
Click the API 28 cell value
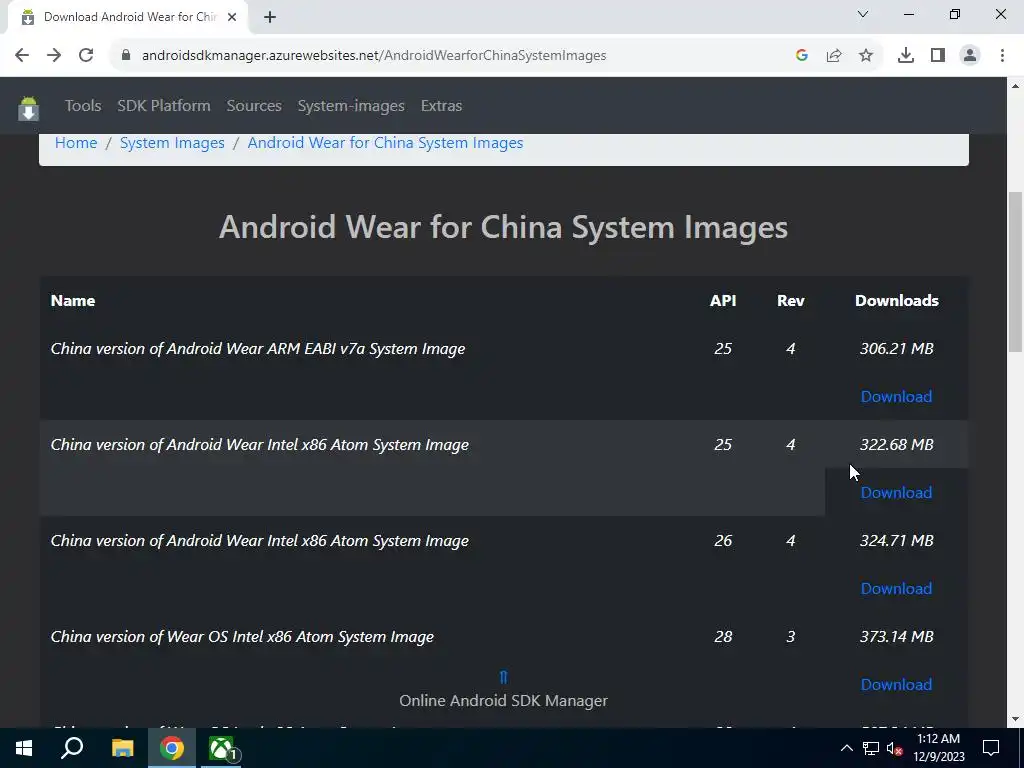tap(723, 637)
